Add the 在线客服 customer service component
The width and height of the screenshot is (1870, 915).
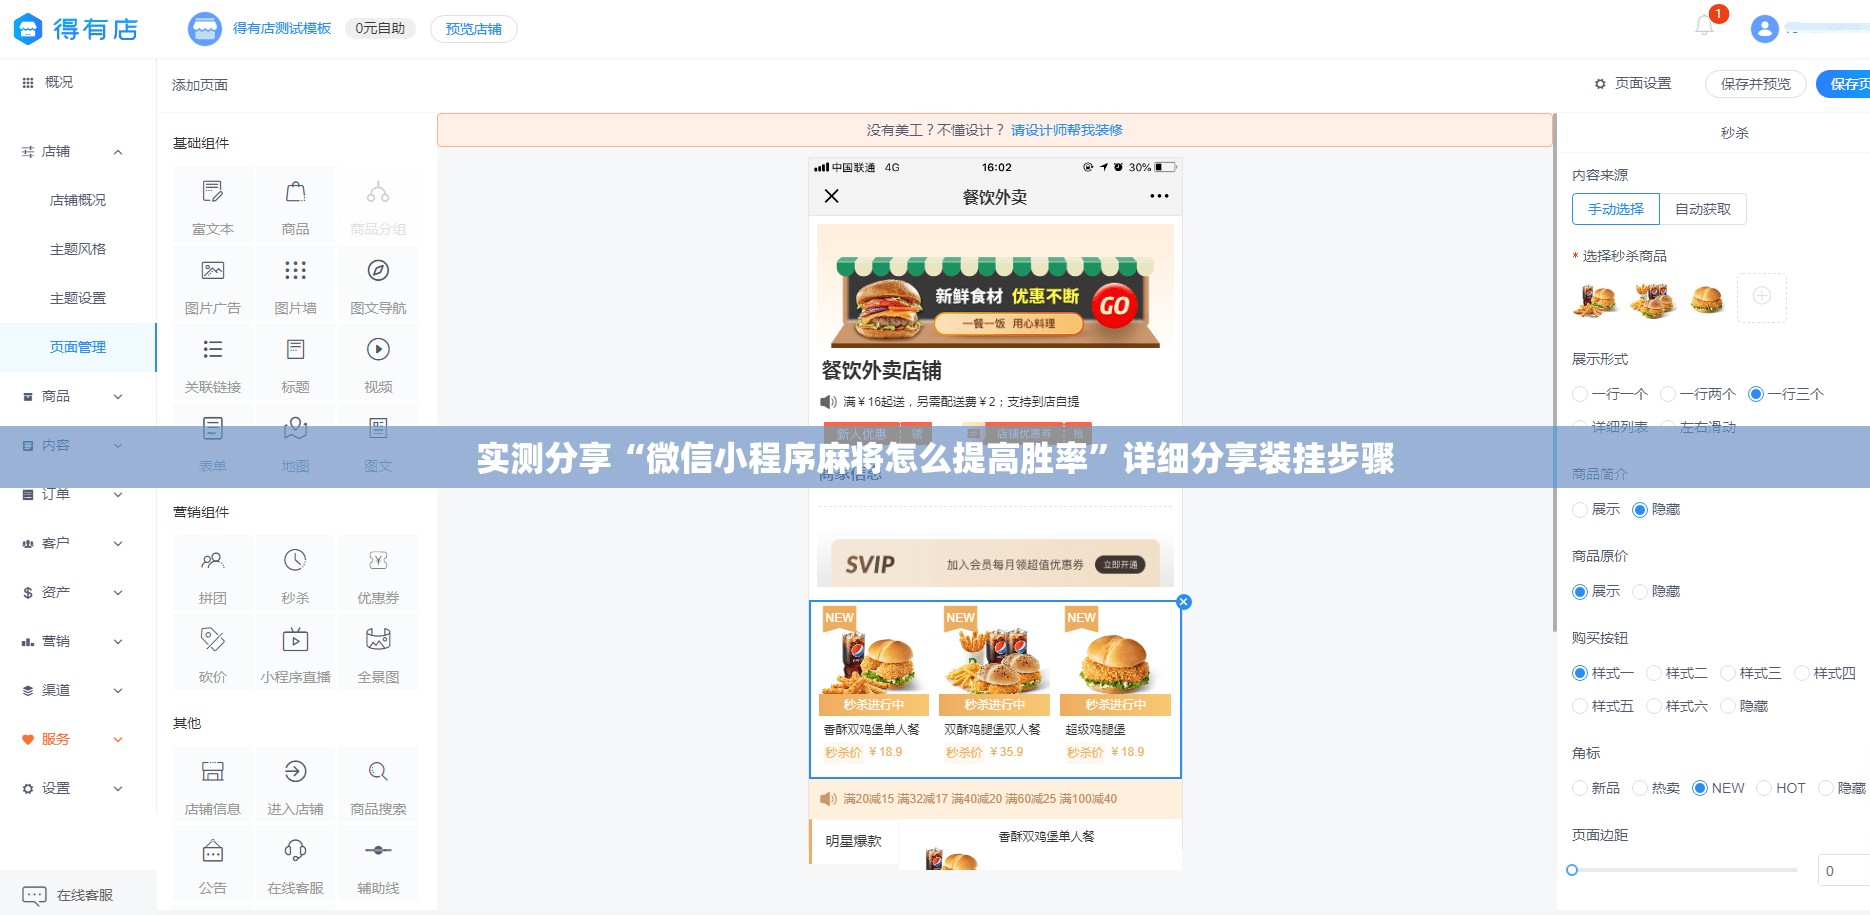[295, 865]
